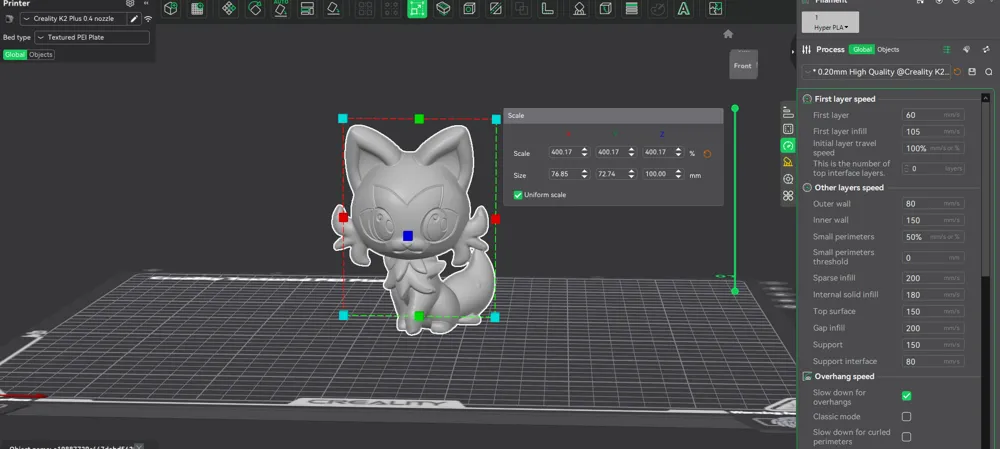Click the Y size stepper arrows
The height and width of the screenshot is (449, 1000).
pyautogui.click(x=631, y=174)
